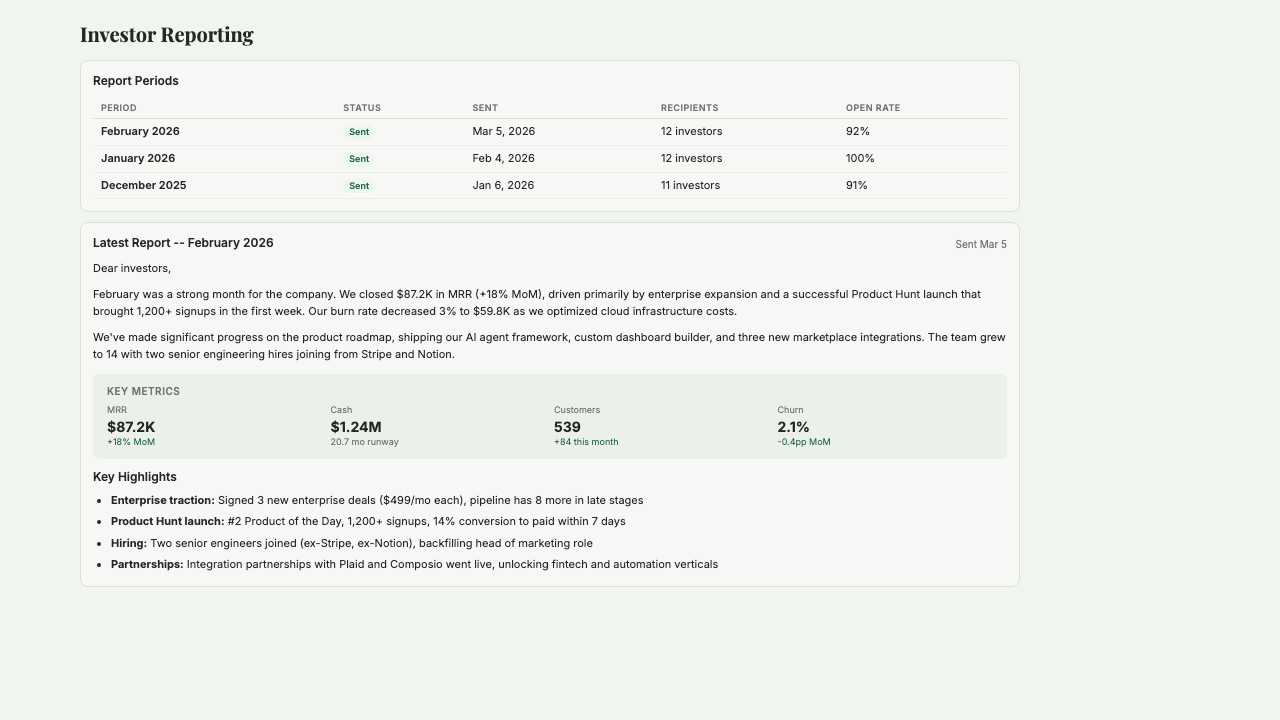Click the Sent status badge on January 2026
Image resolution: width=1280 pixels, height=720 pixels.
(359, 158)
